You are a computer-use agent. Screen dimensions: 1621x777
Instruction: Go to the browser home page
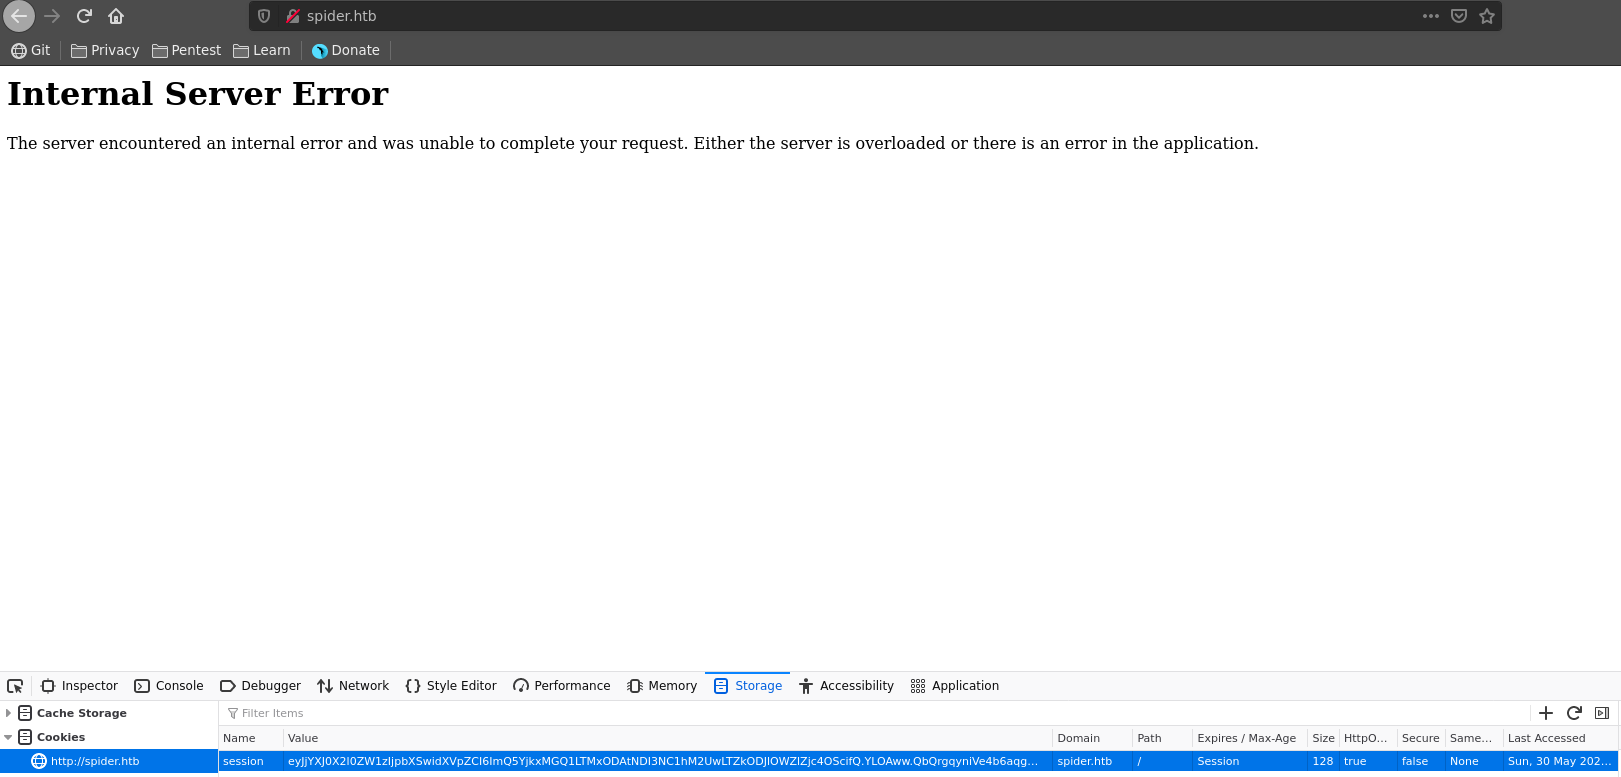tap(116, 16)
